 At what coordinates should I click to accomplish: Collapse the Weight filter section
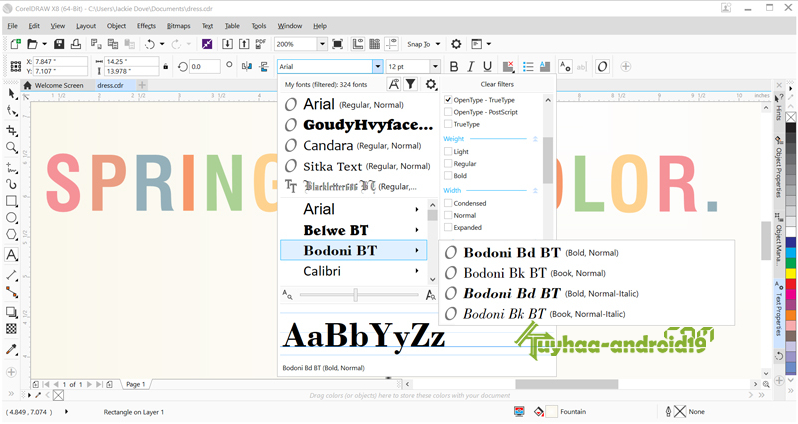coord(535,138)
